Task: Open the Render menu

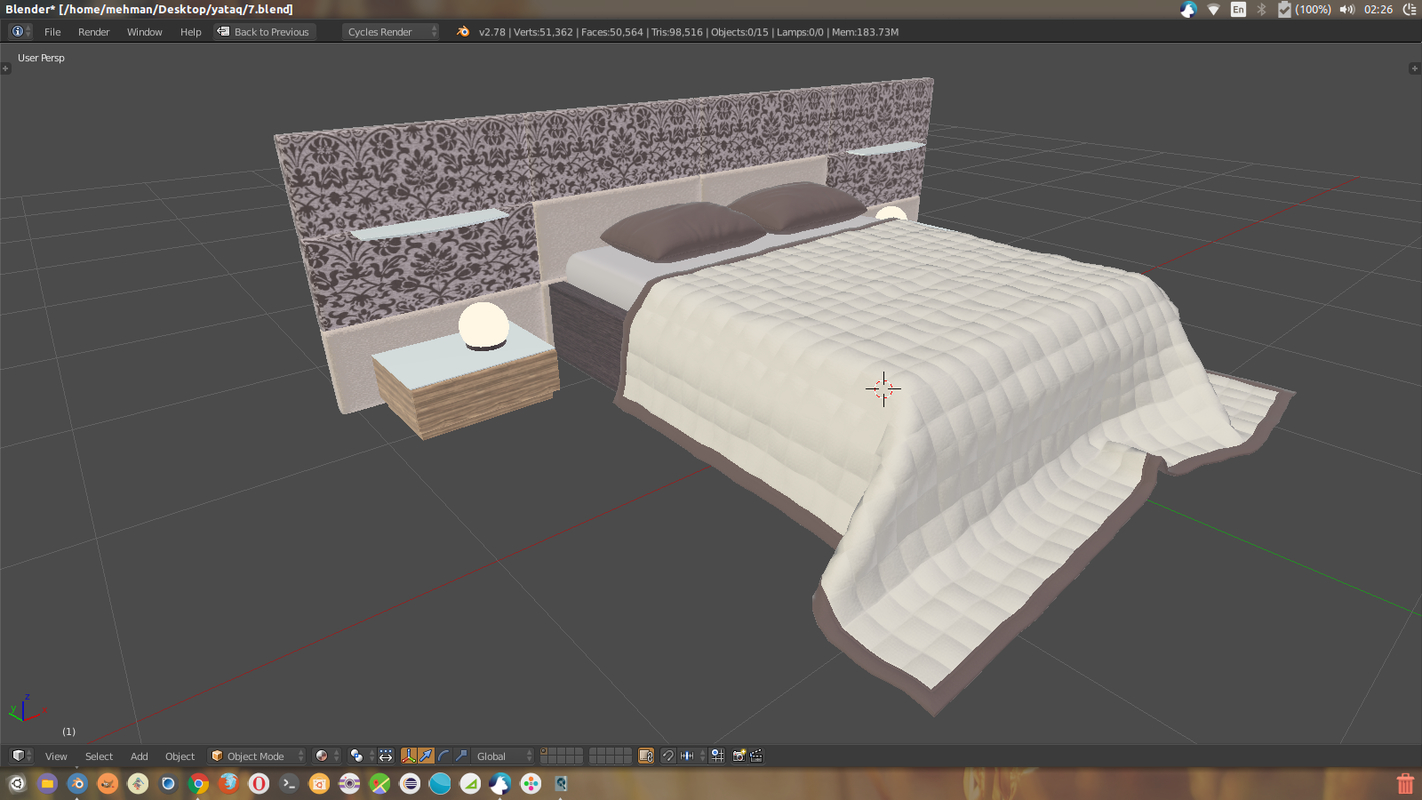Action: pos(93,31)
